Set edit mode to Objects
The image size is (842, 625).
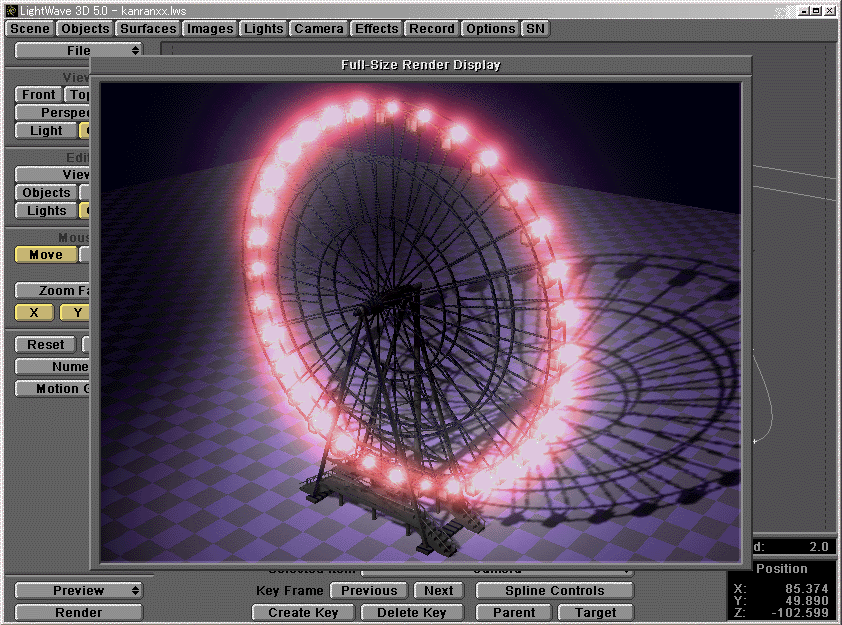click(45, 192)
